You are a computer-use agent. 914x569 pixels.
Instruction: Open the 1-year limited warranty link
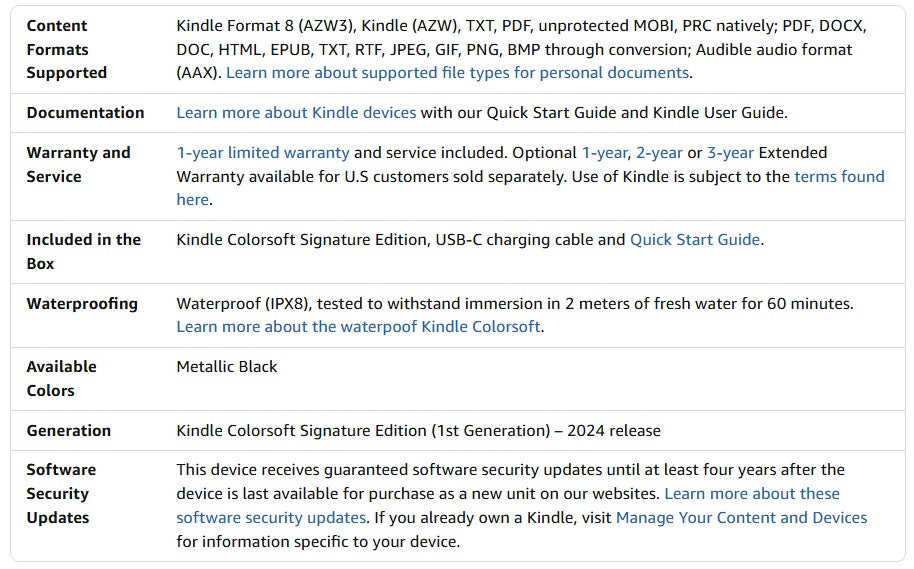tap(263, 153)
